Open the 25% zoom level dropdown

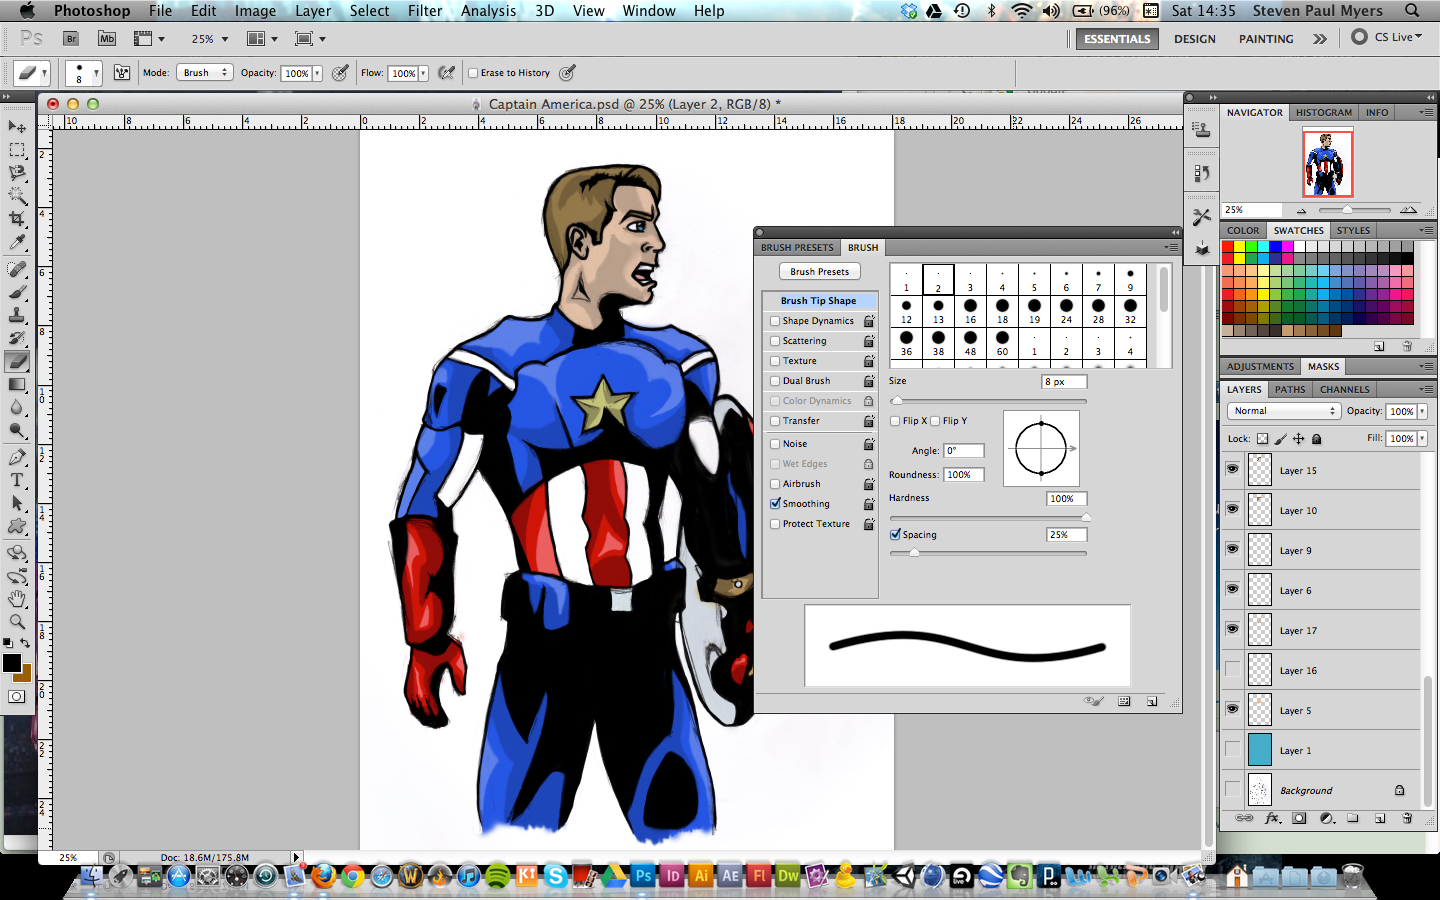[224, 39]
